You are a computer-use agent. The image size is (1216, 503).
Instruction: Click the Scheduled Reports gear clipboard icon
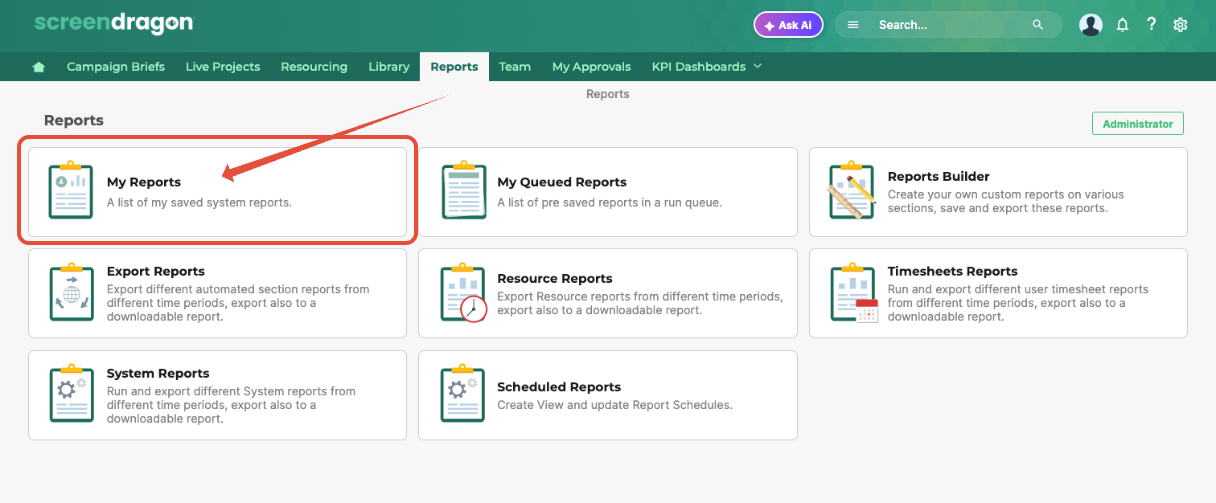click(463, 393)
